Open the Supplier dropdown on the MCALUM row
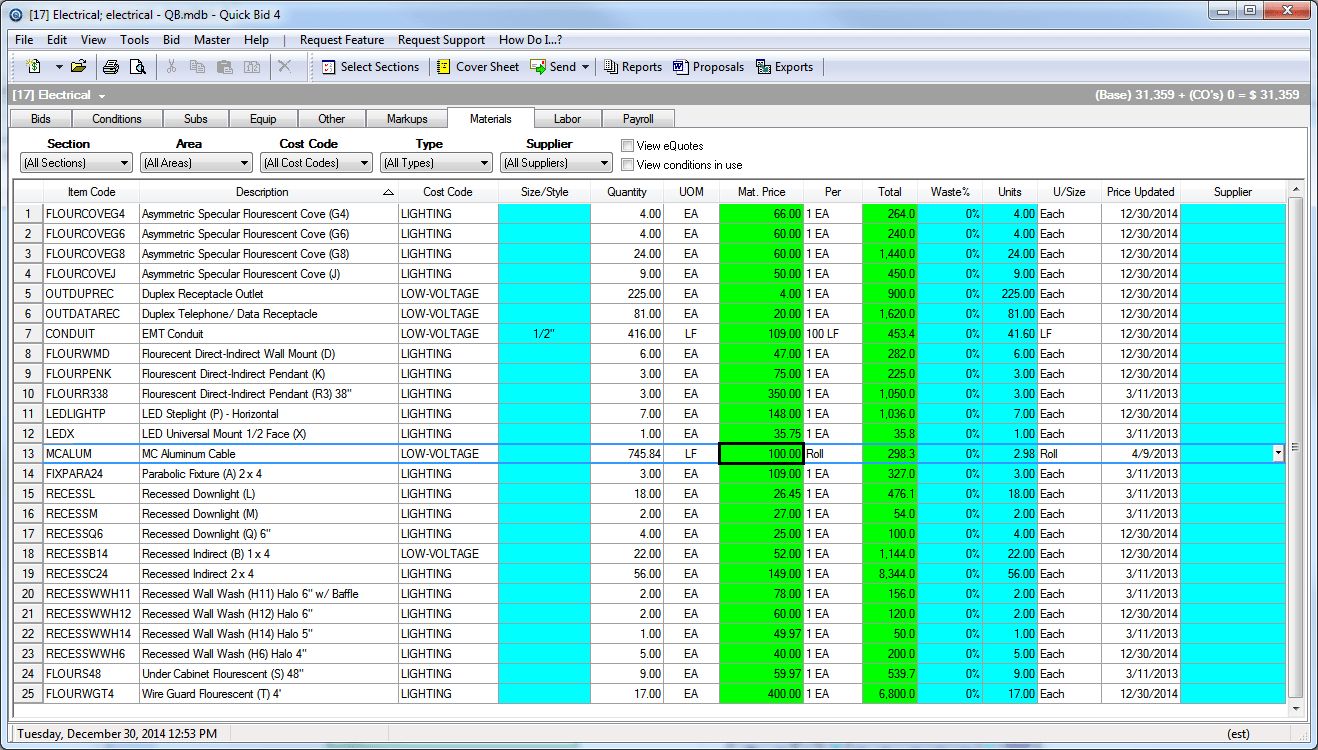Viewport: 1318px width, 750px height. 1278,454
